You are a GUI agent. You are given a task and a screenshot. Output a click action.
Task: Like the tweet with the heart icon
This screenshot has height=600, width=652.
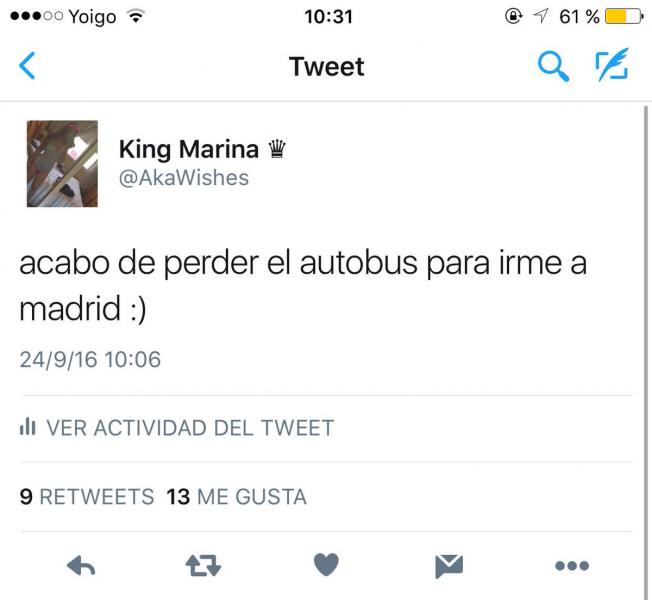[326, 565]
